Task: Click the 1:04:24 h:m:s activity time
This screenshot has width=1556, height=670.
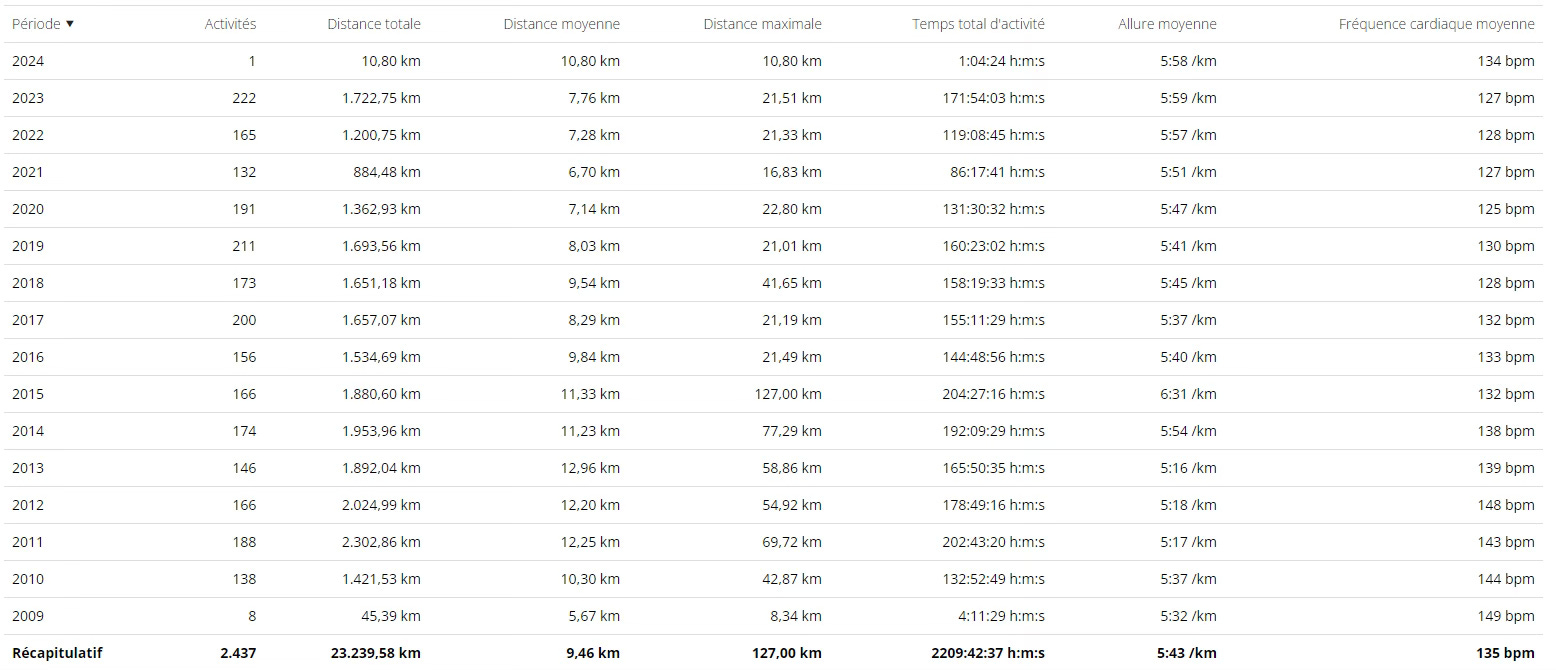Action: (x=1001, y=61)
